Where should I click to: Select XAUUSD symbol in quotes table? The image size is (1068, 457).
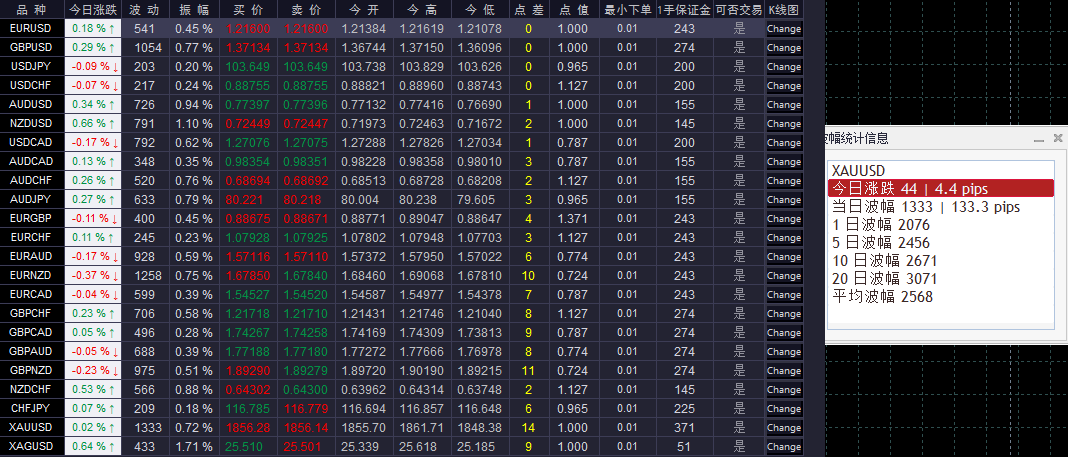pyautogui.click(x=32, y=428)
